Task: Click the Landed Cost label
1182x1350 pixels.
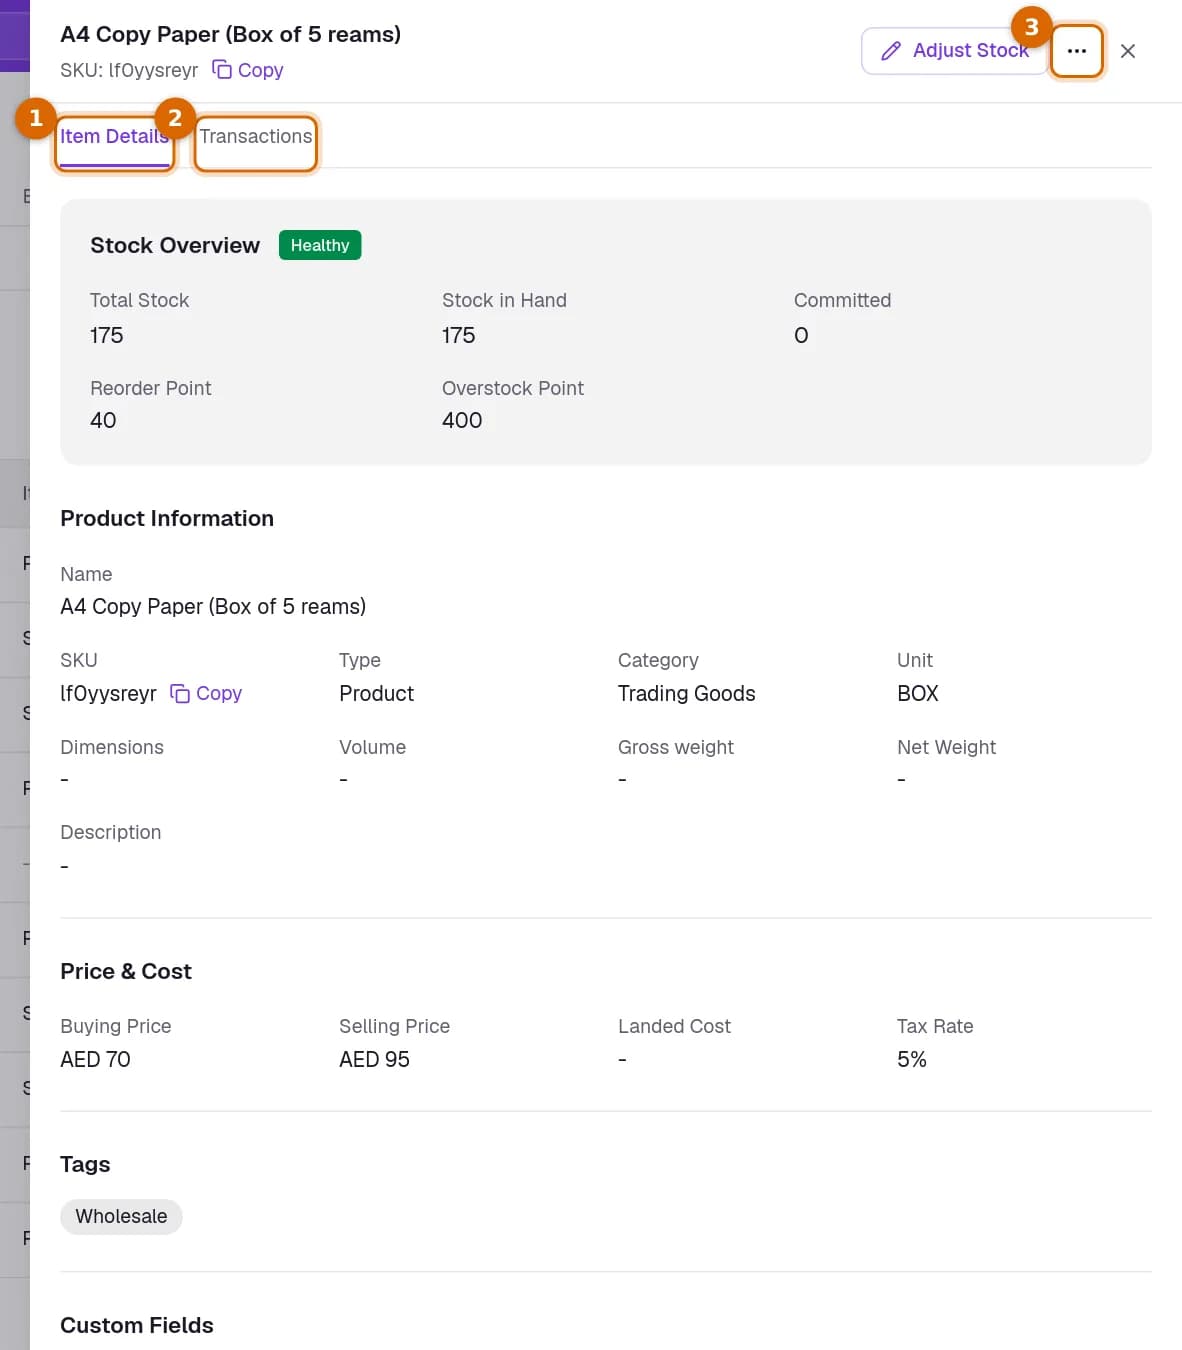Action: click(674, 1027)
